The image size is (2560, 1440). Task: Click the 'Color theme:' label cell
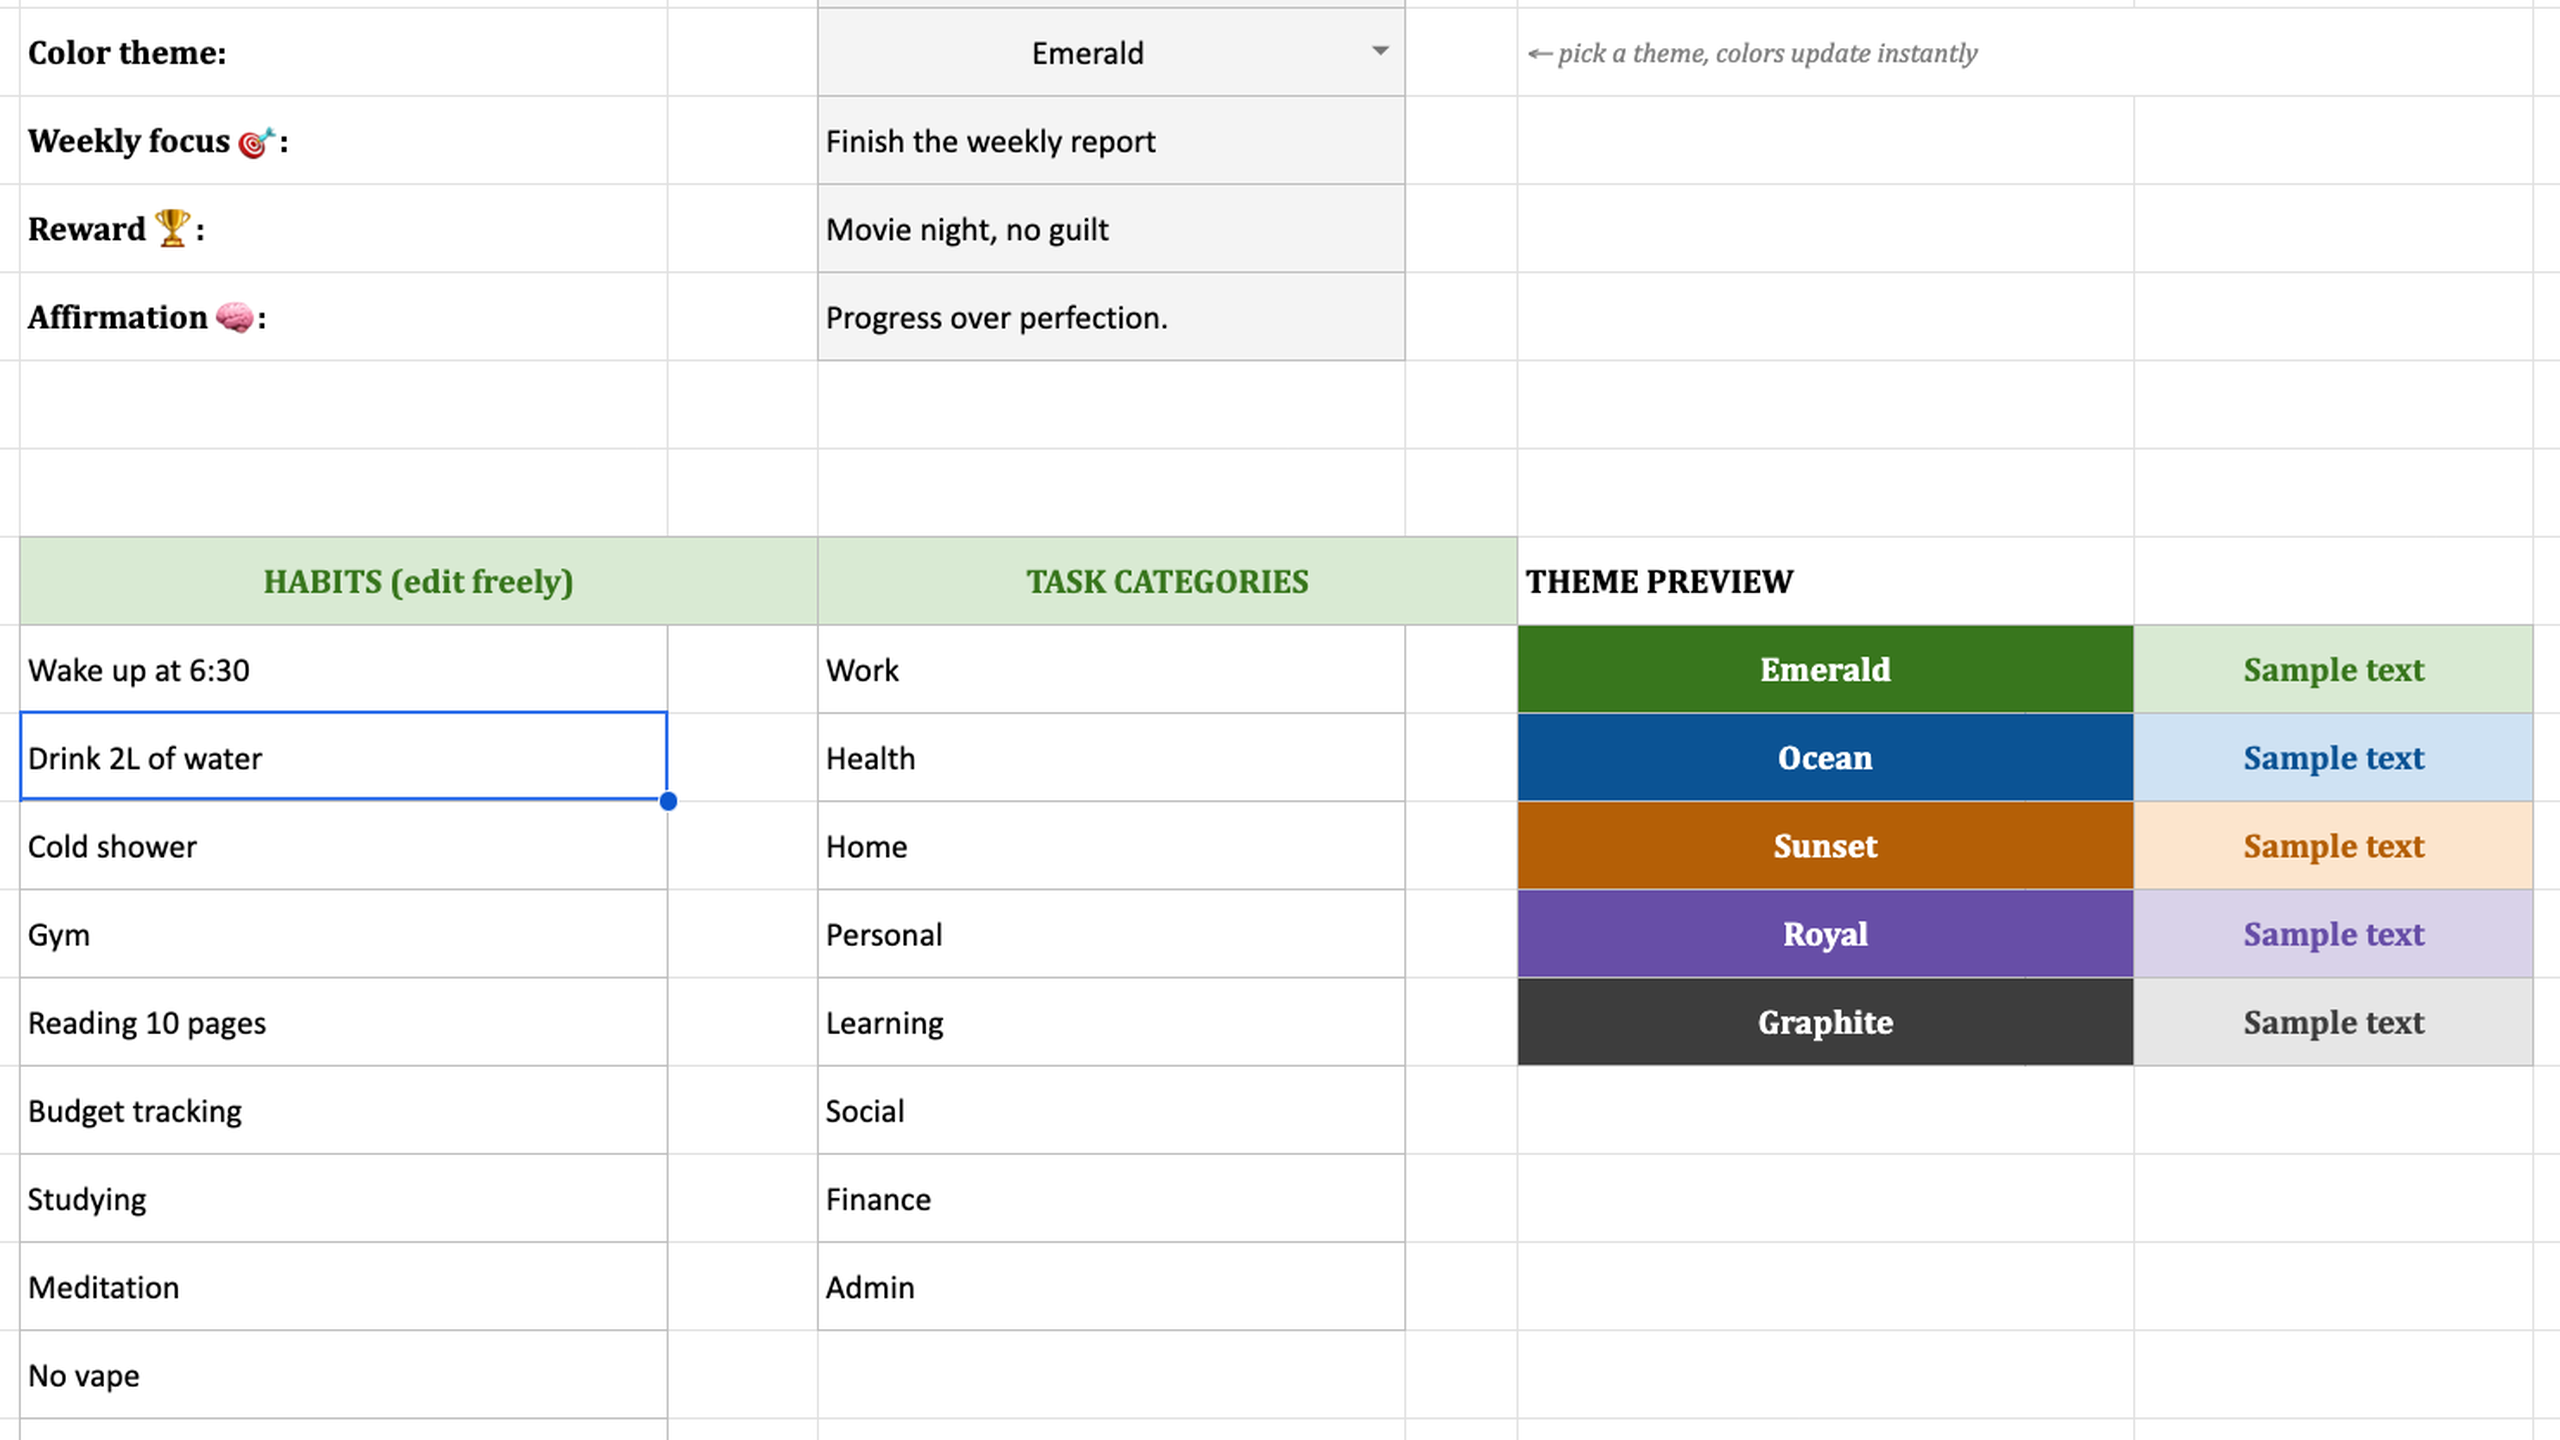coord(343,53)
